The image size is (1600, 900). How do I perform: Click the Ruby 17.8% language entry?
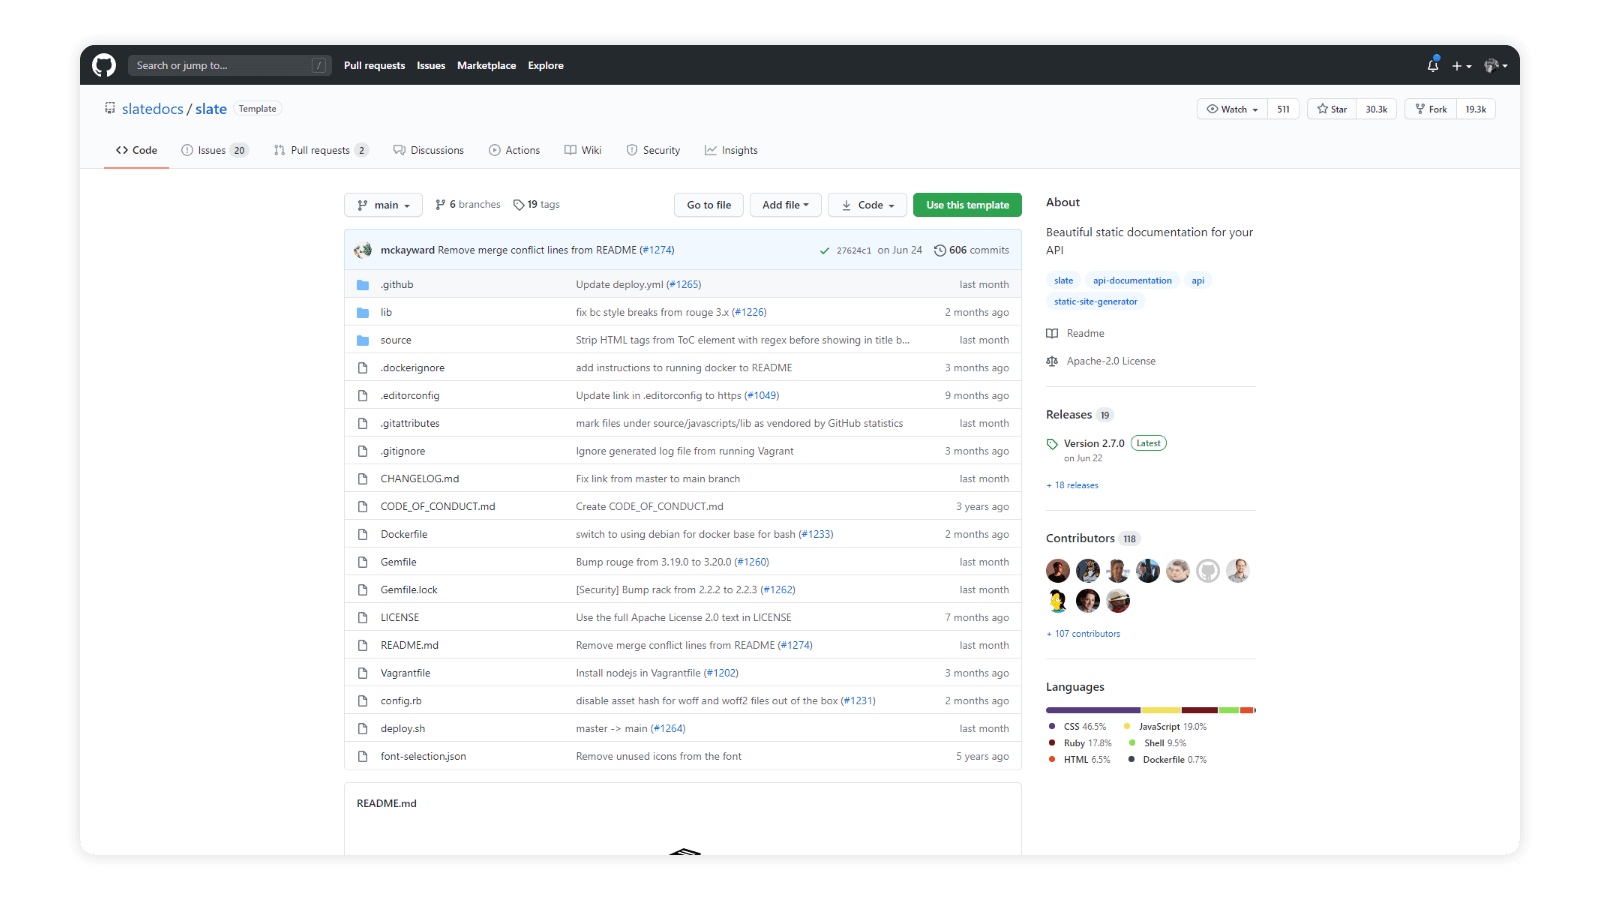click(1080, 744)
